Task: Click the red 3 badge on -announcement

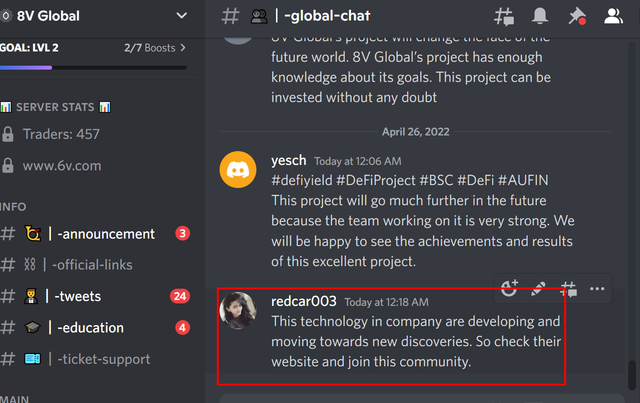Action: click(182, 234)
